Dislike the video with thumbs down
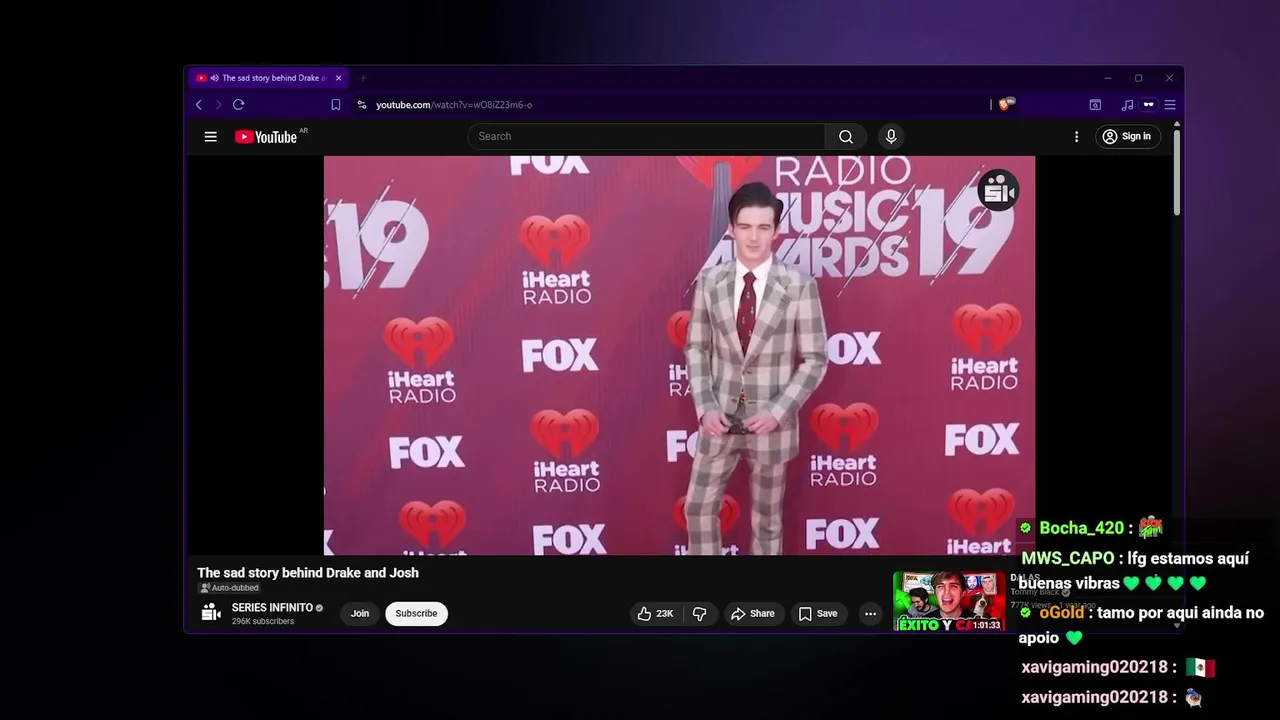Image resolution: width=1280 pixels, height=720 pixels. (699, 614)
